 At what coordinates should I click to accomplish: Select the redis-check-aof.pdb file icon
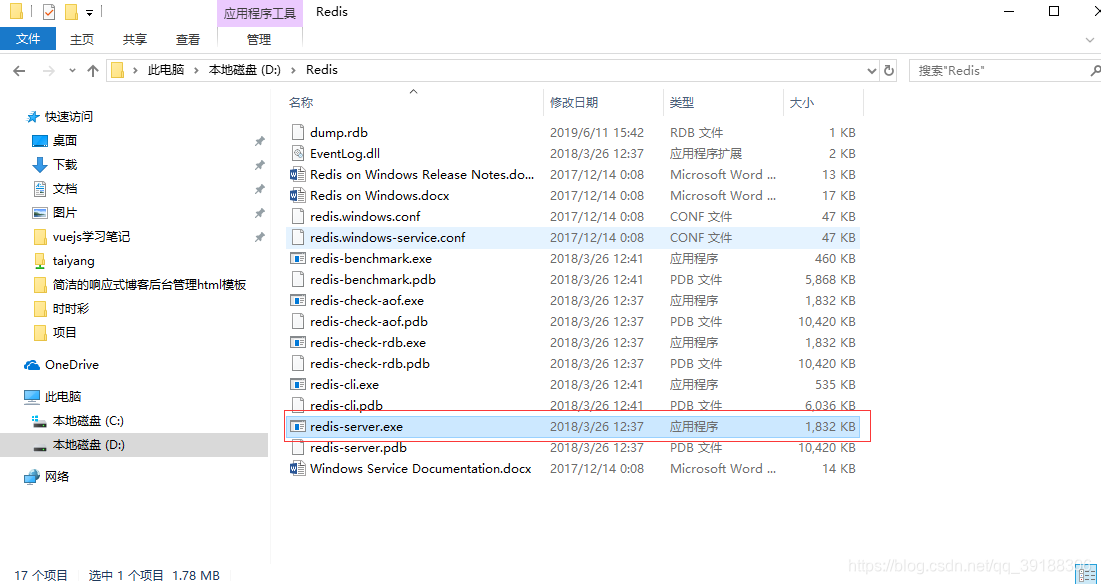tap(298, 322)
